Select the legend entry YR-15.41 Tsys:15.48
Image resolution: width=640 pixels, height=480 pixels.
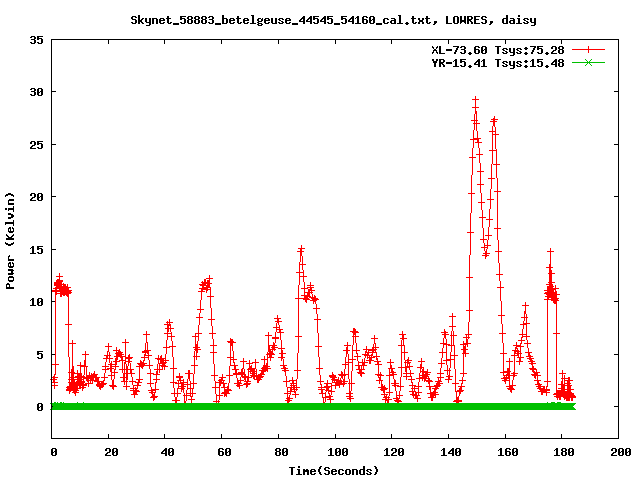498,63
